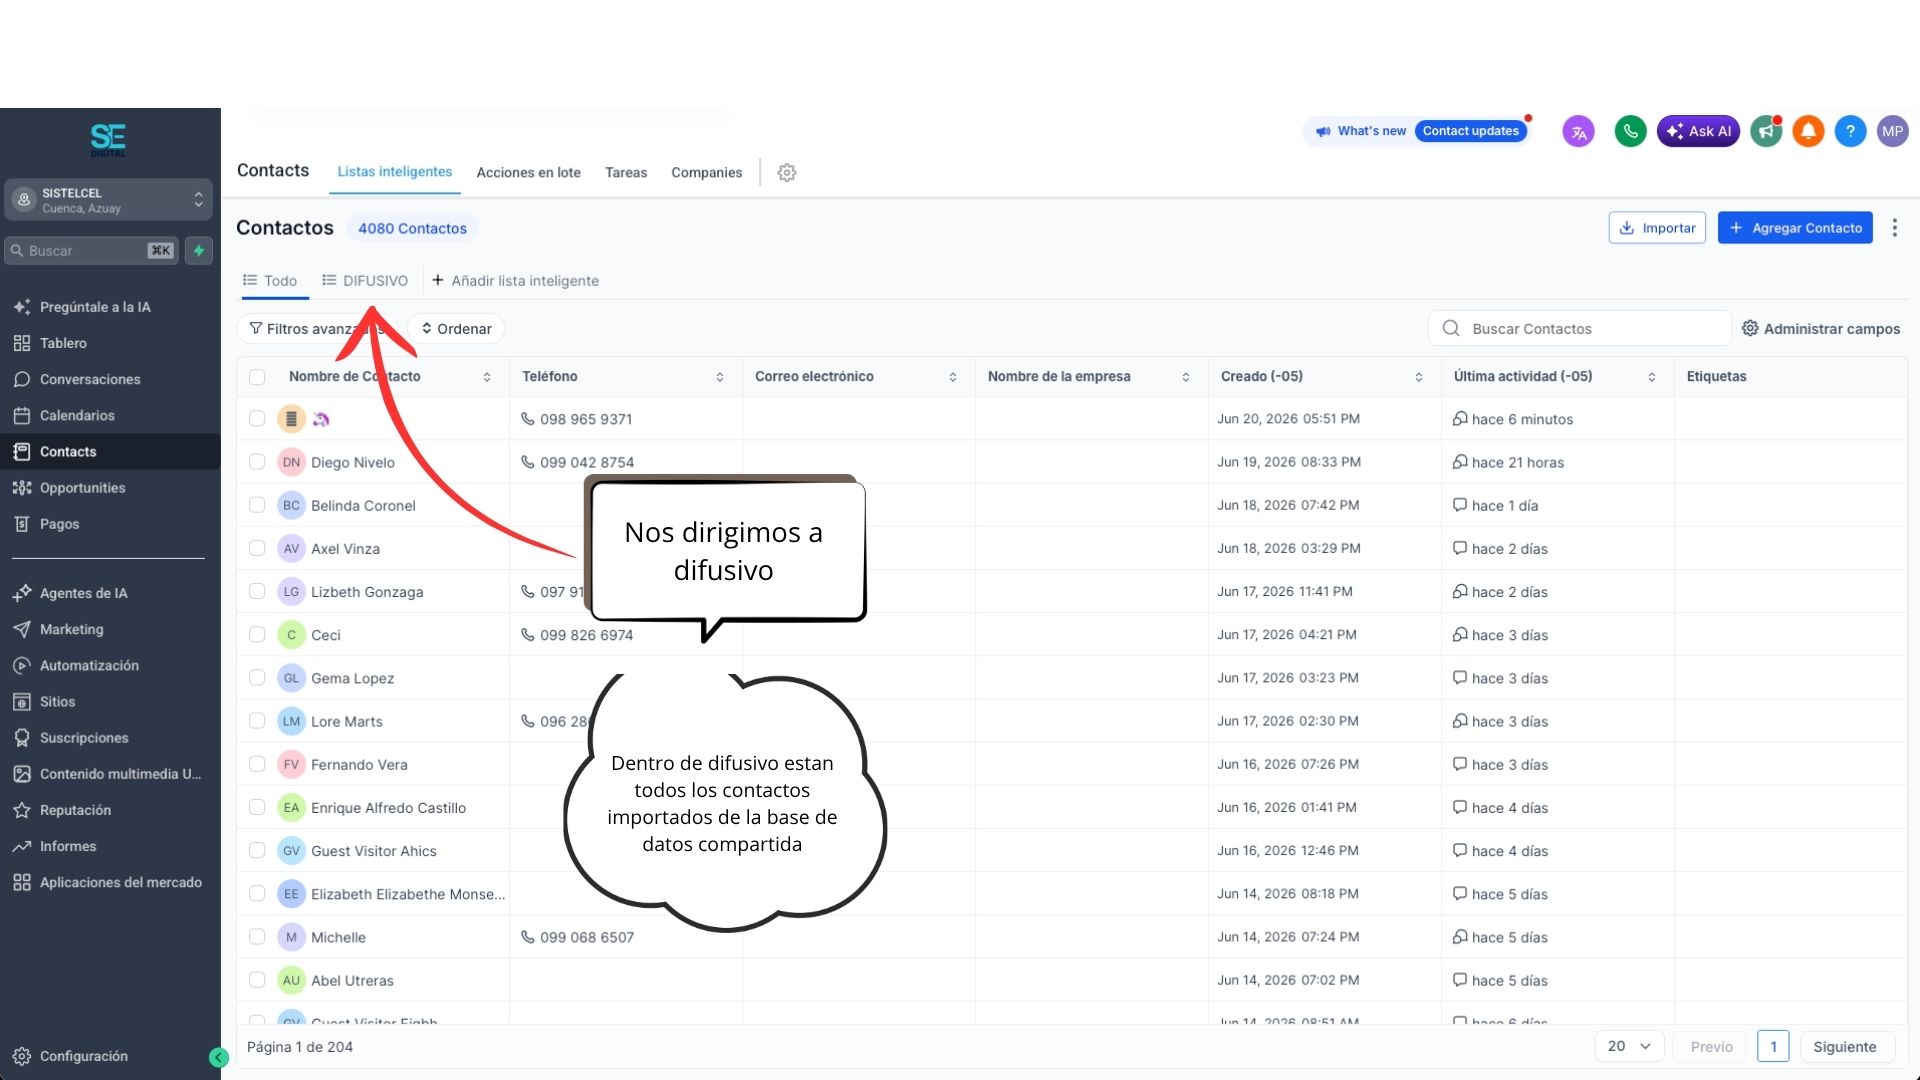Screen dimensions: 1920x1080
Task: Open the orange notifications bell
Action: click(x=1808, y=131)
